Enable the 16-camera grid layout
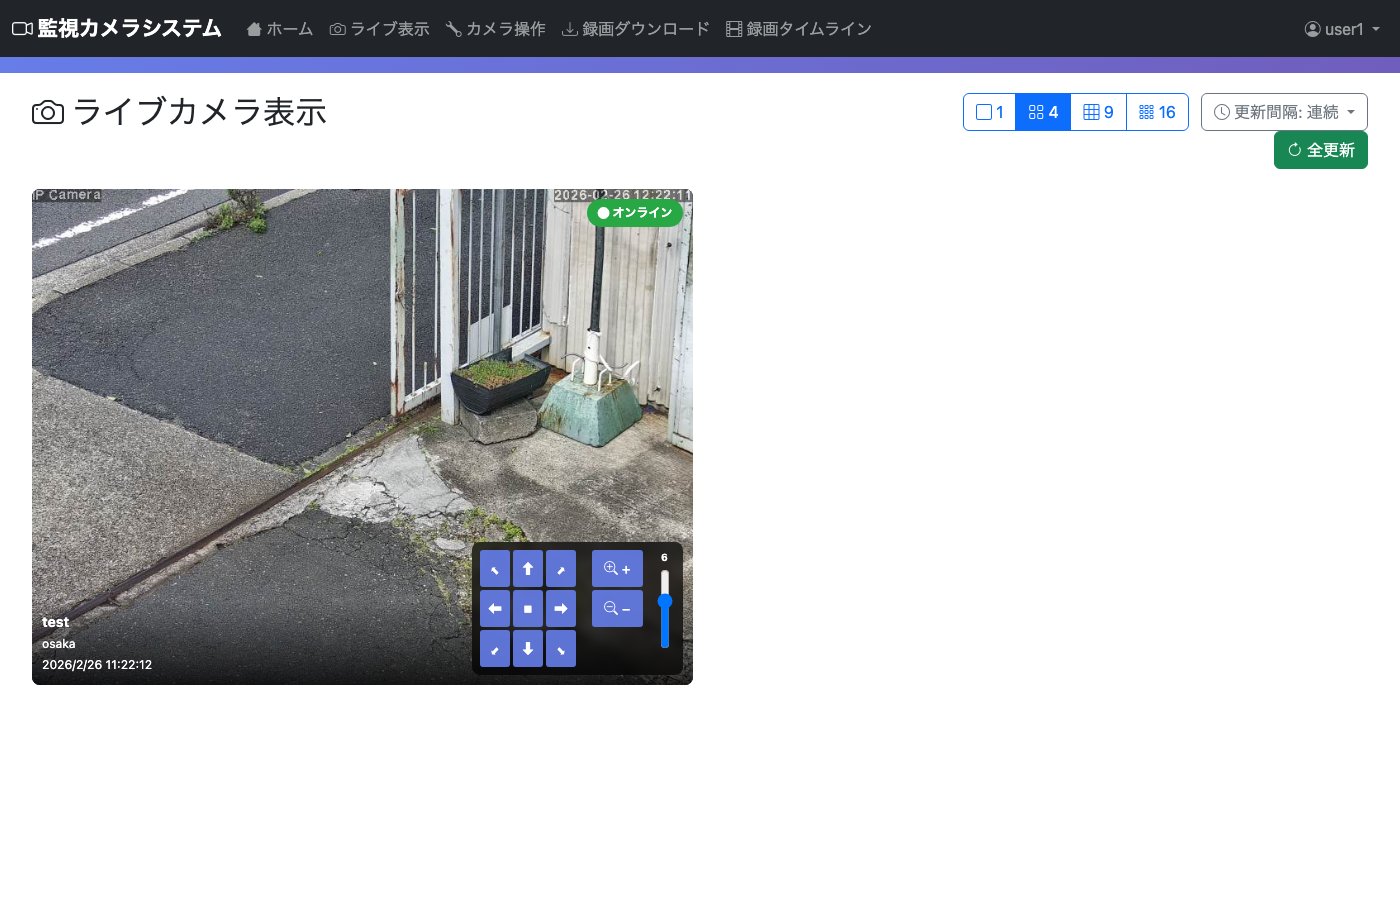This screenshot has height=900, width=1400. [x=1157, y=112]
